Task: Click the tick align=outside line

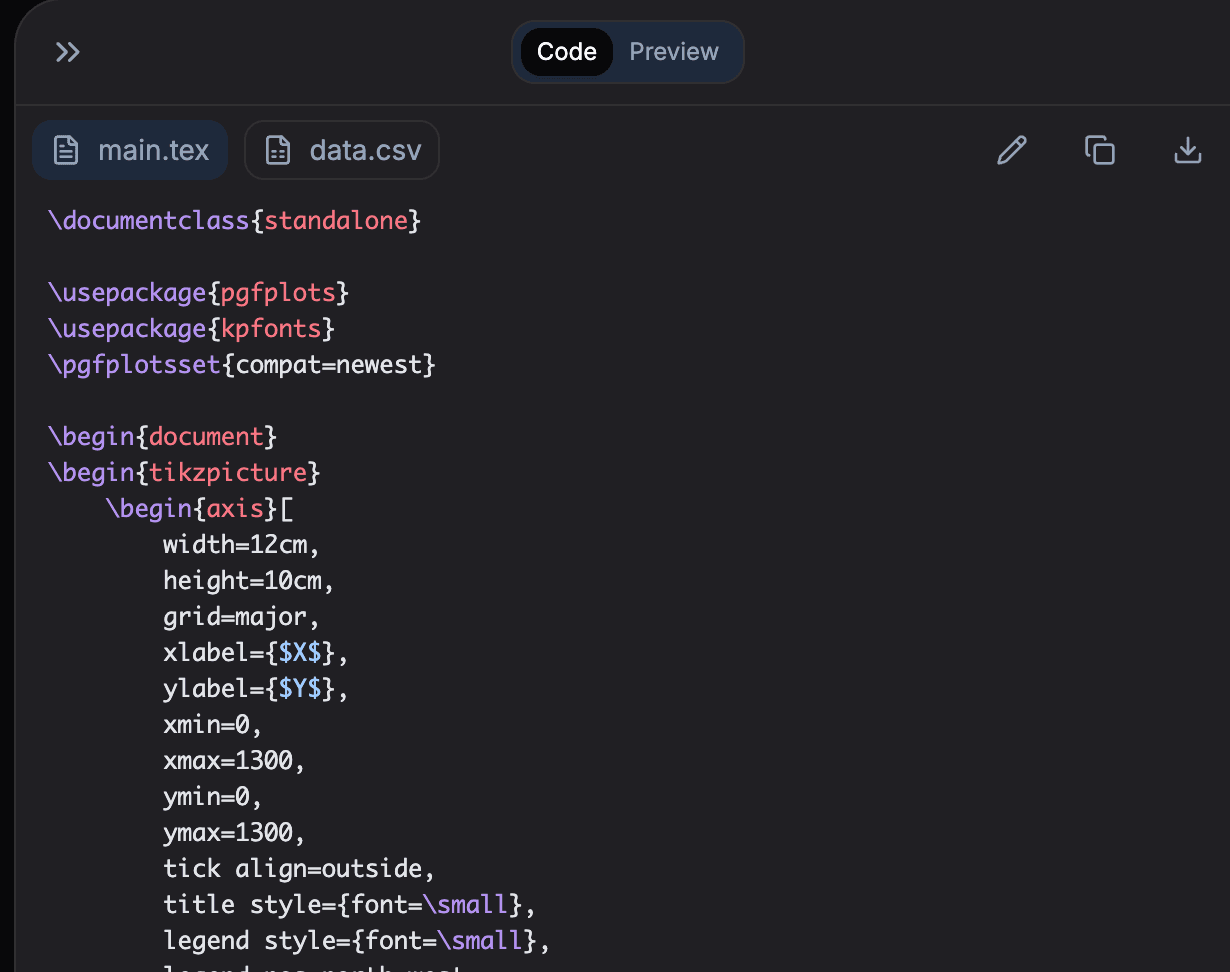Action: click(299, 868)
